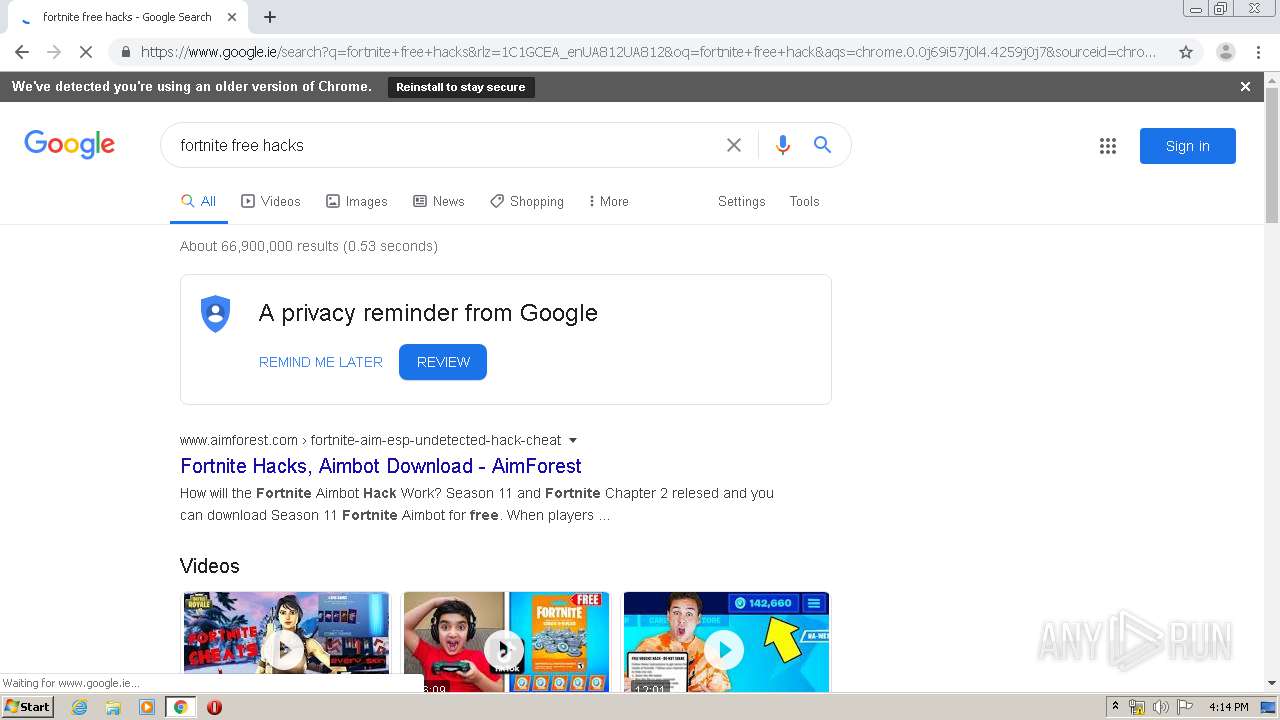Click the address bar URL
The width and height of the screenshot is (1280, 720).
click(648, 52)
